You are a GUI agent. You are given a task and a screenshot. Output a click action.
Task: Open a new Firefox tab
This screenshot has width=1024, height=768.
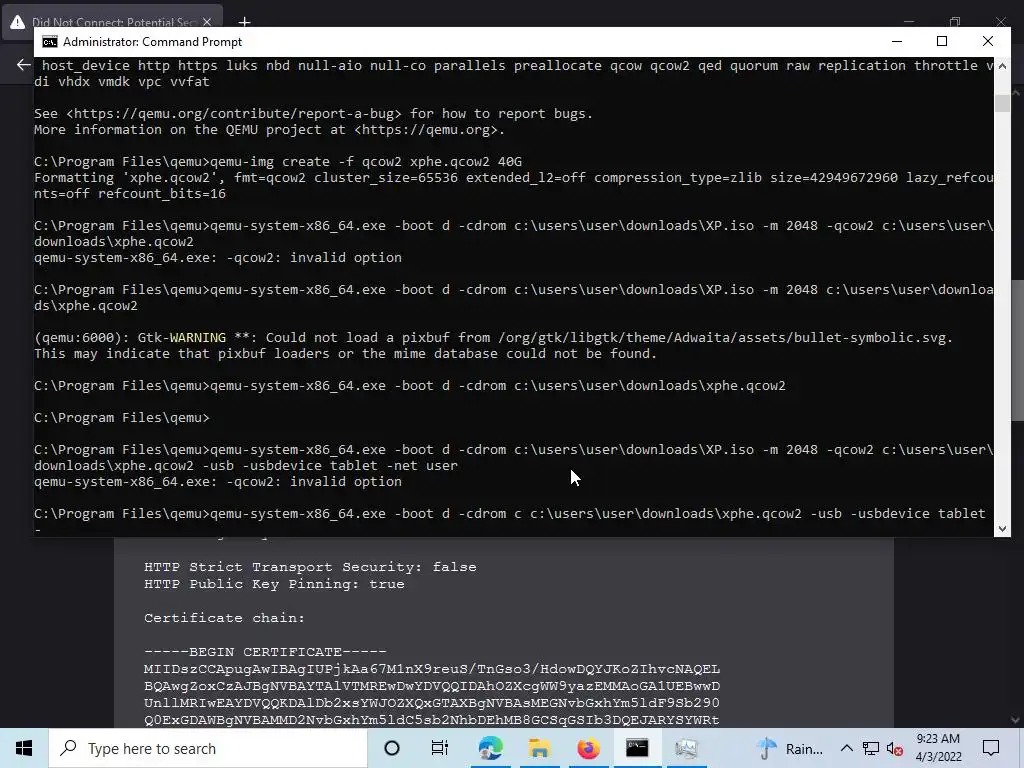[x=244, y=22]
